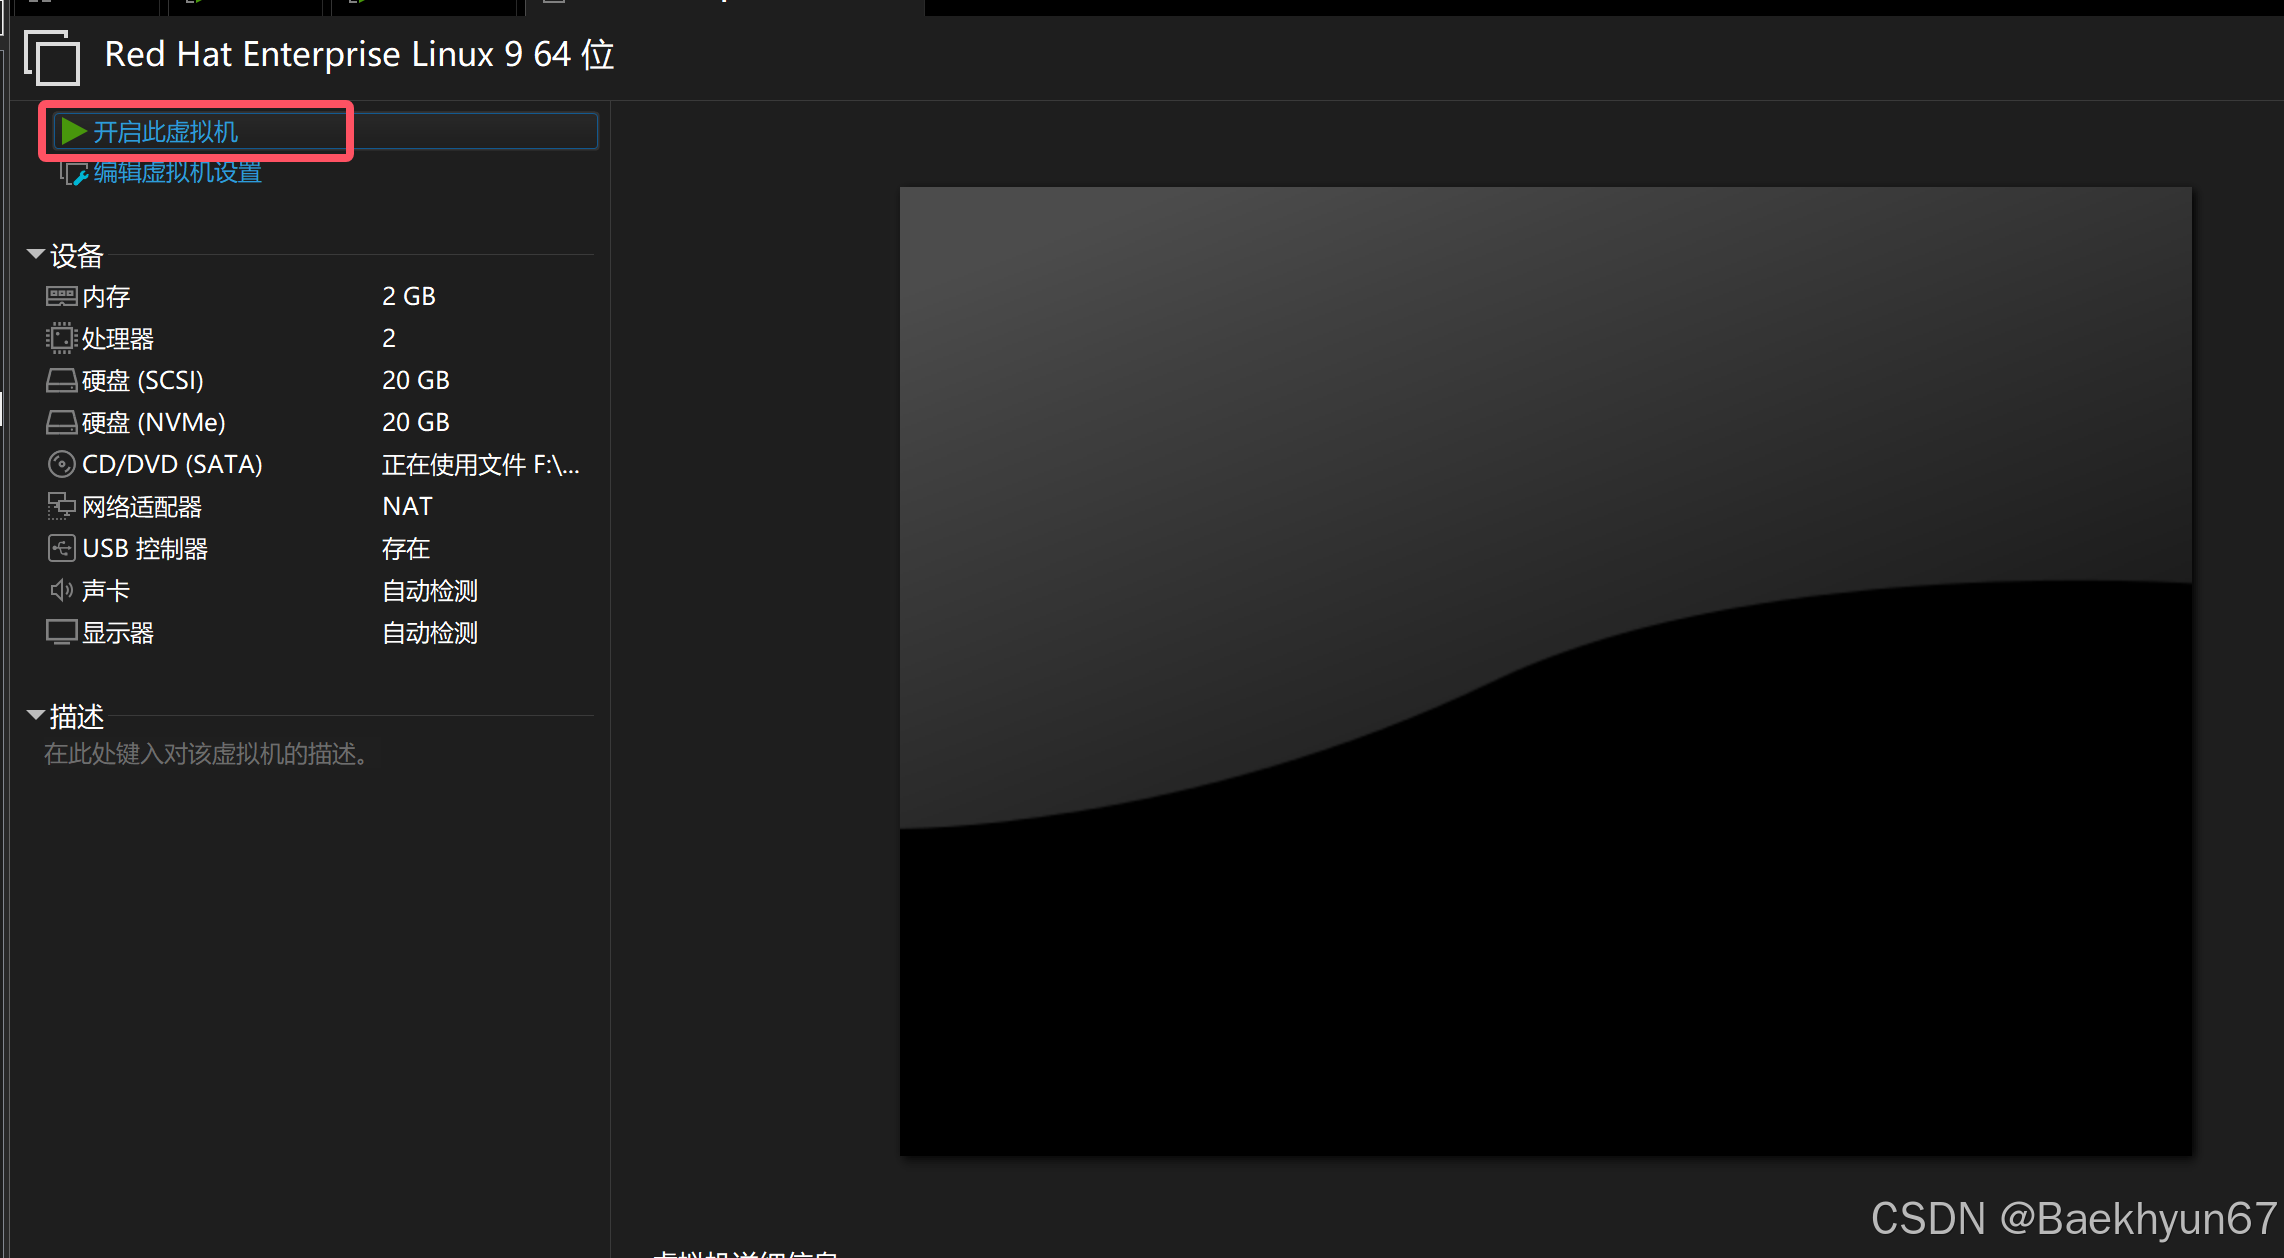This screenshot has width=2284, height=1258.
Task: Click the green play power-on icon
Action: 73,131
